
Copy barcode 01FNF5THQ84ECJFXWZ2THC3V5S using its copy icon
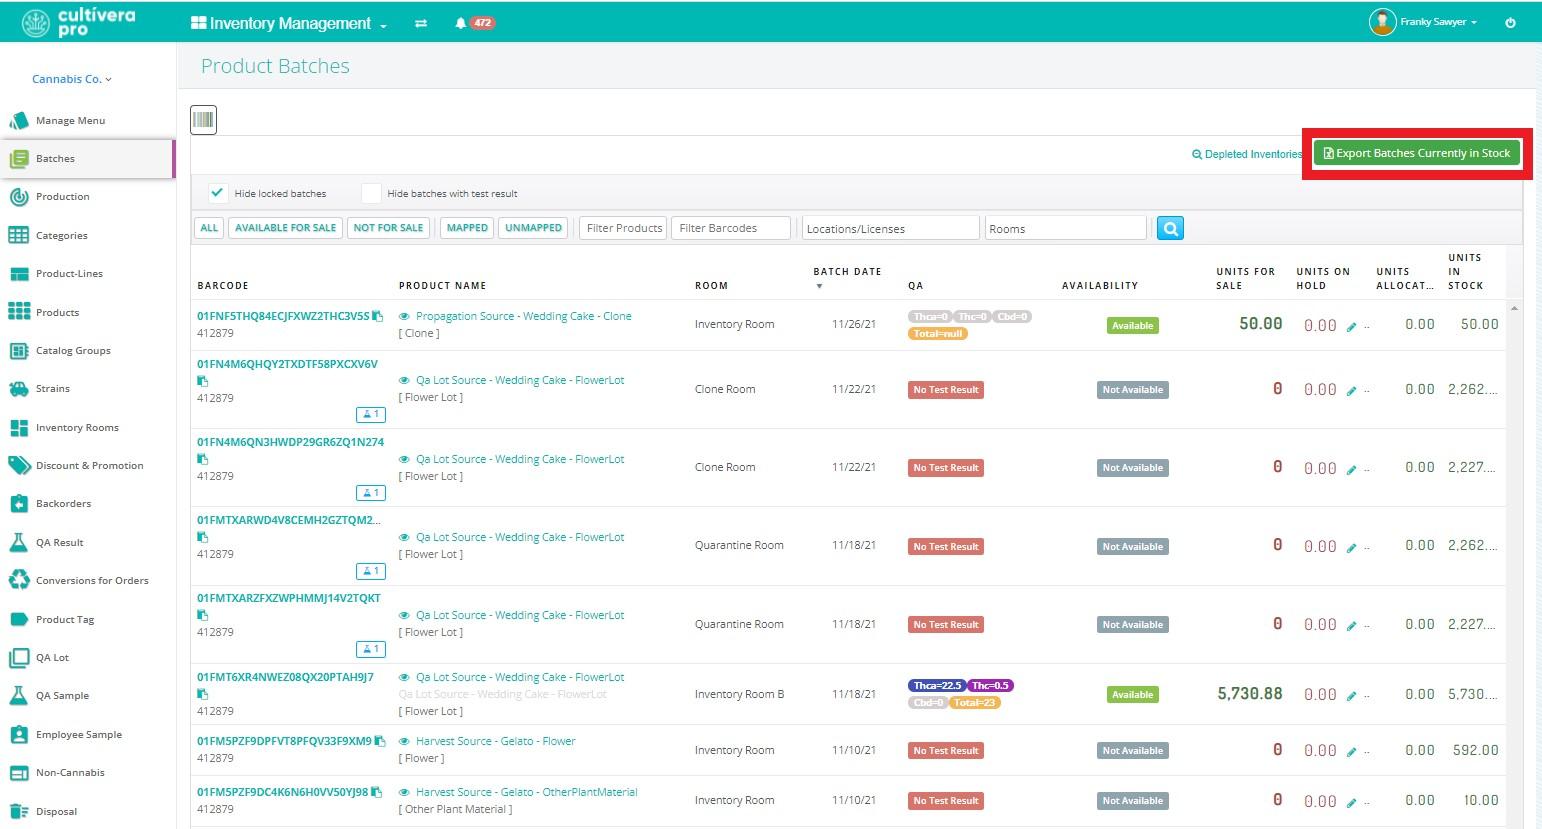click(377, 316)
